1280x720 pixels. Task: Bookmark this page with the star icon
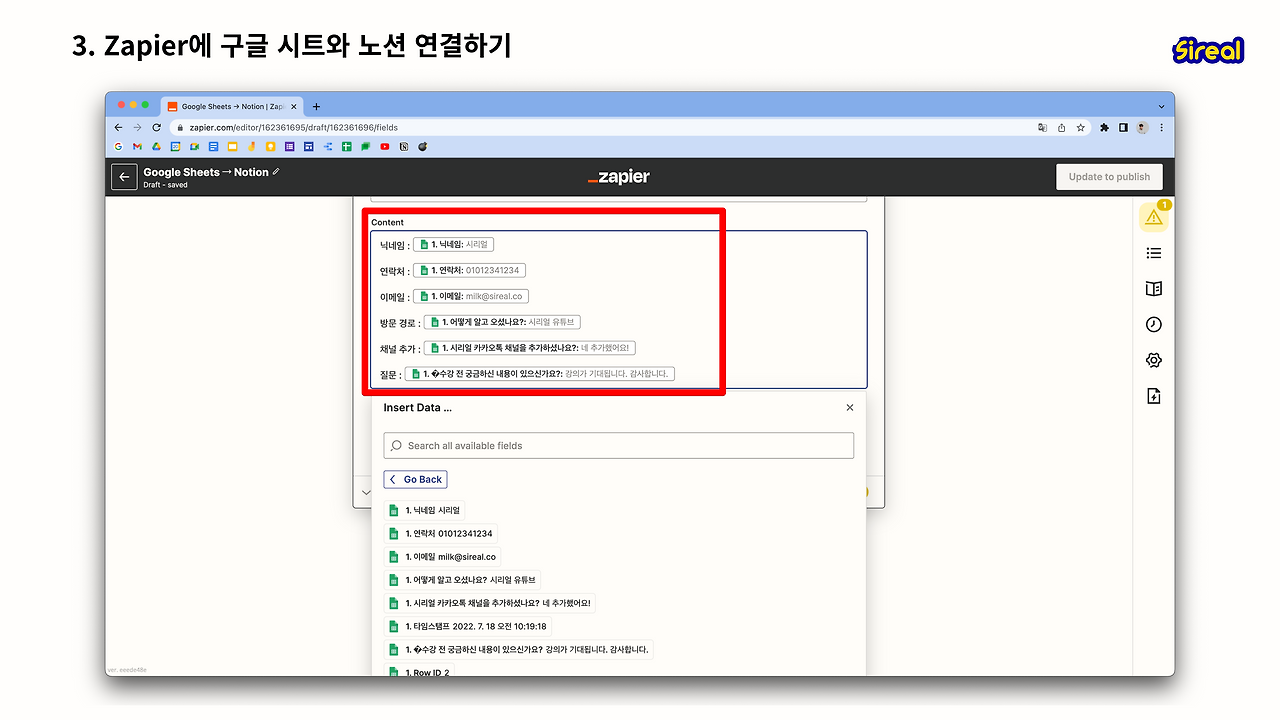point(1080,128)
